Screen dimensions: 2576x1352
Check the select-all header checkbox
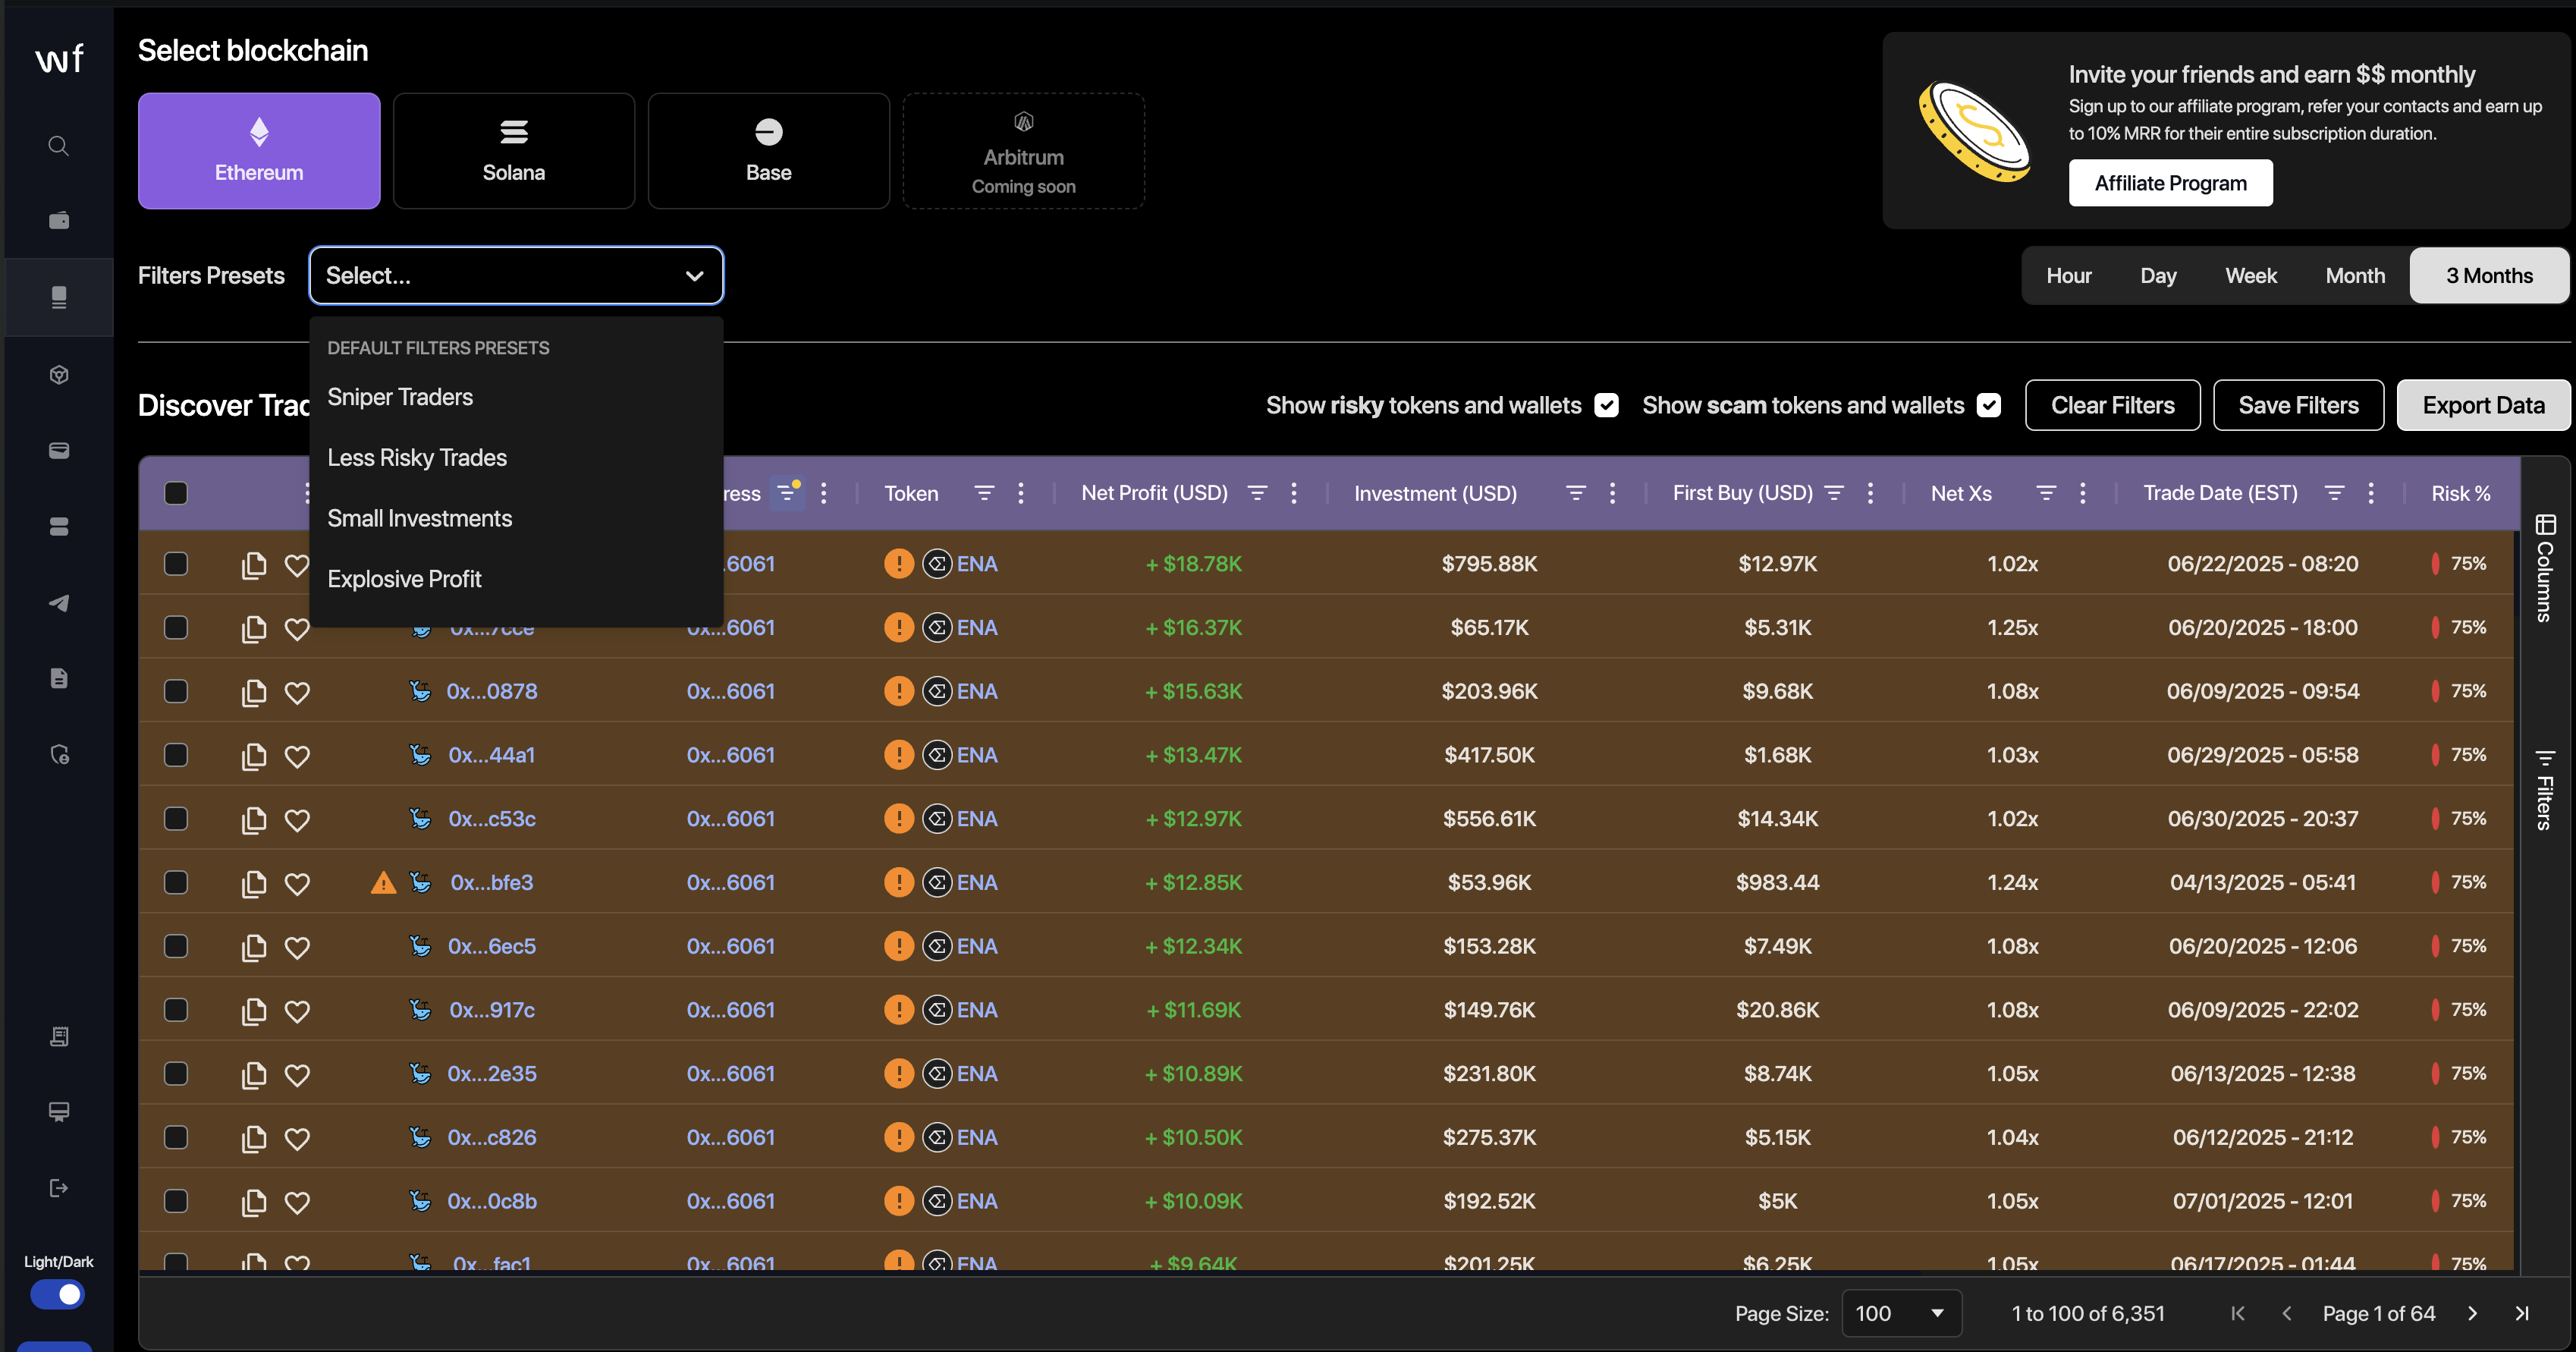176,493
